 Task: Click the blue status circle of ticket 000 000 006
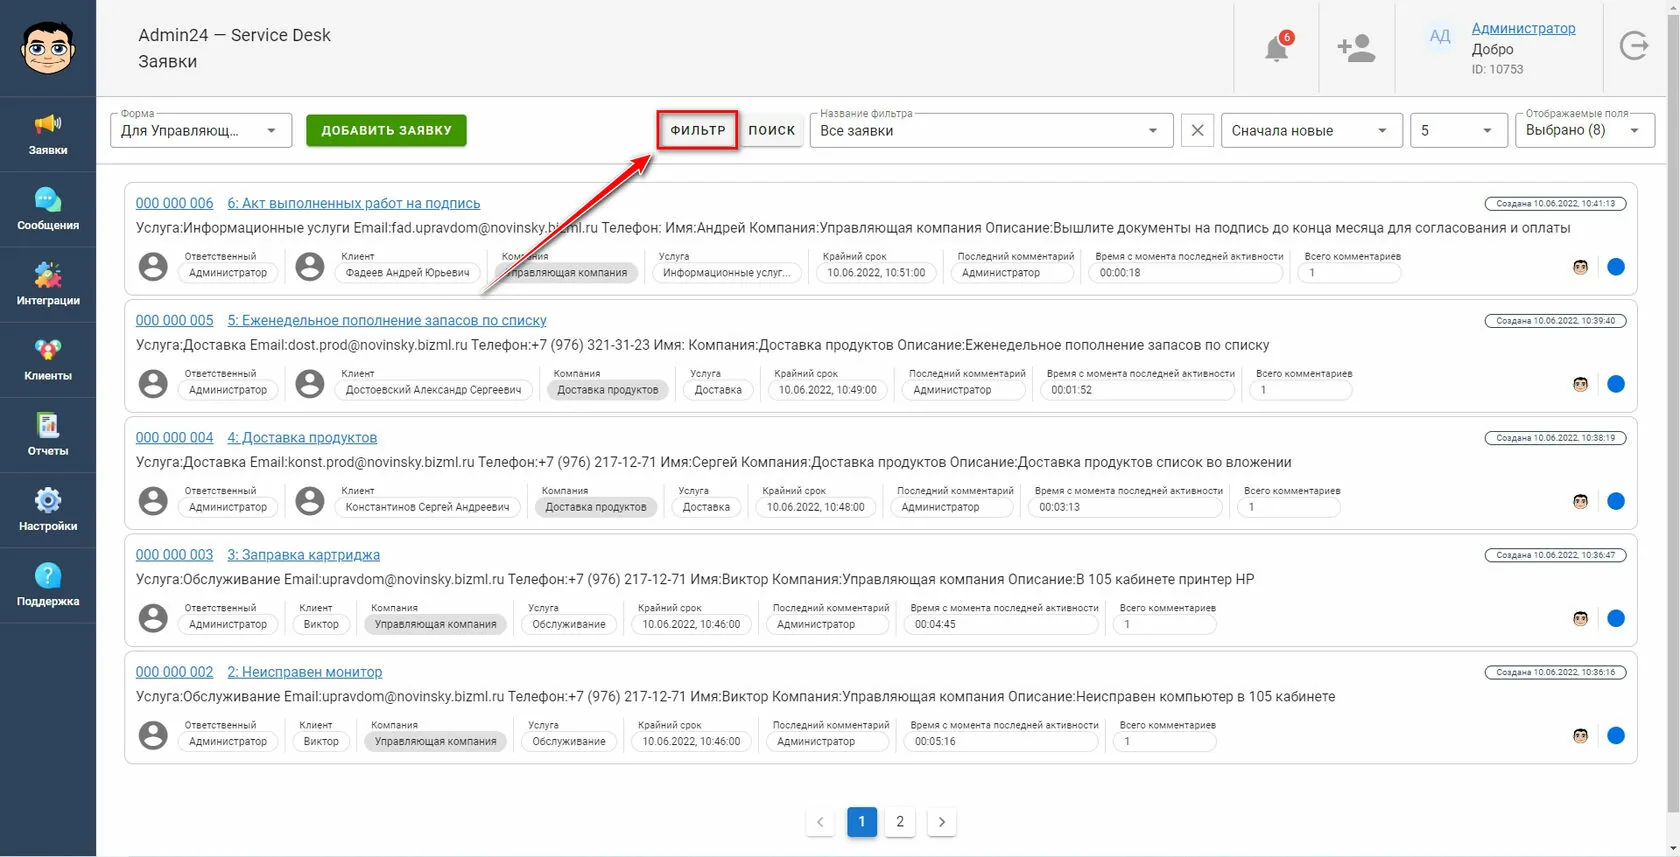1616,267
